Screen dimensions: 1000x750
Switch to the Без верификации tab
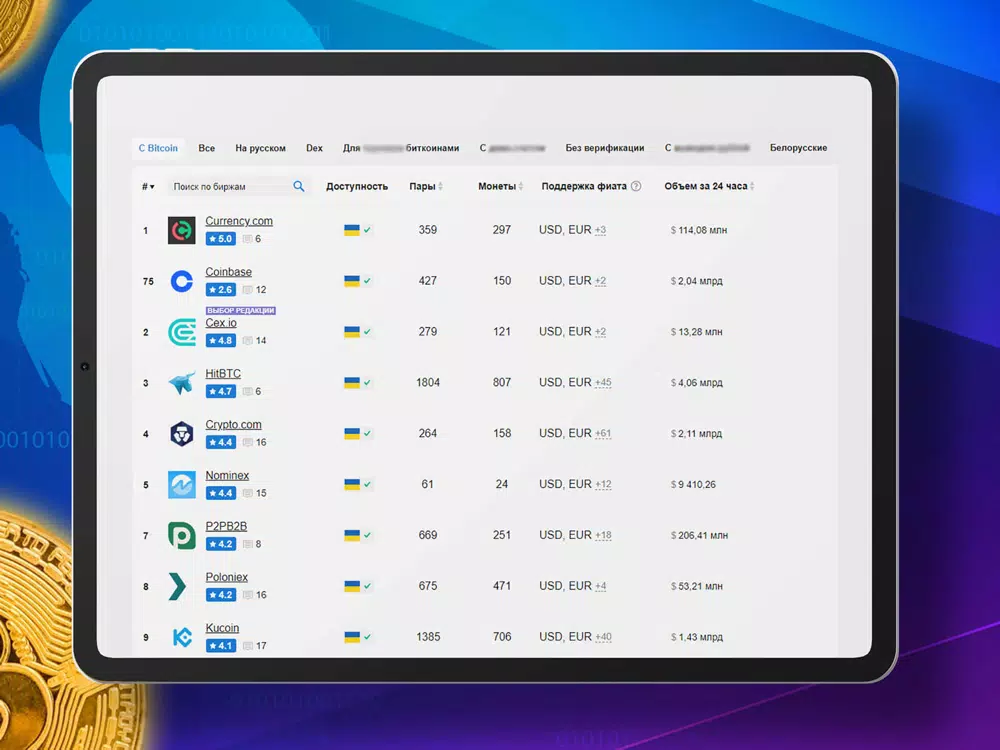click(x=605, y=148)
